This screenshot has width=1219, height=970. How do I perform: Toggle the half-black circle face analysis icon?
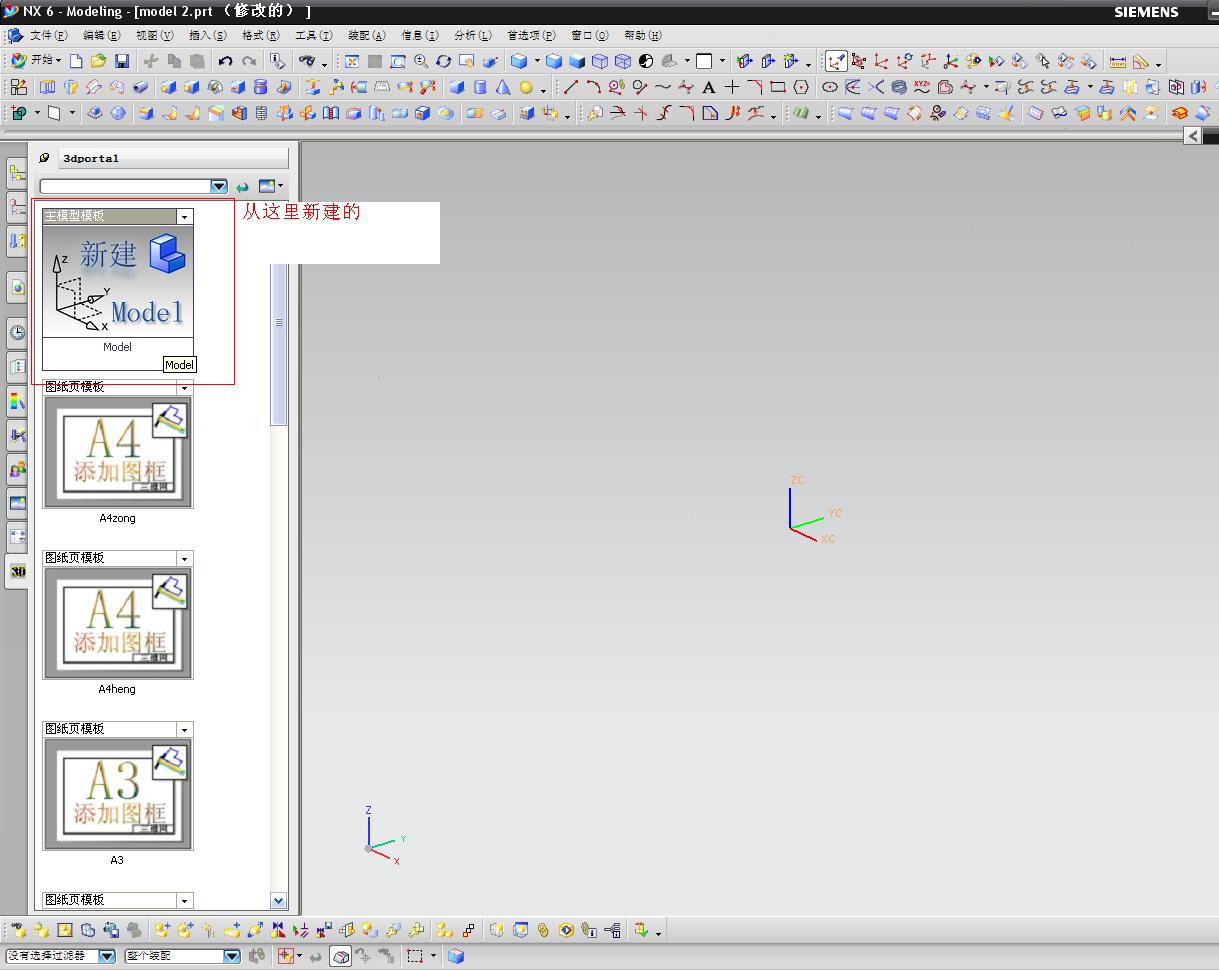646,61
